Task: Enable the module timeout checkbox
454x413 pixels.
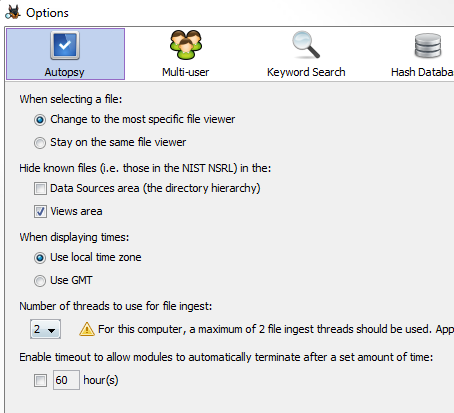Action: tap(40, 380)
